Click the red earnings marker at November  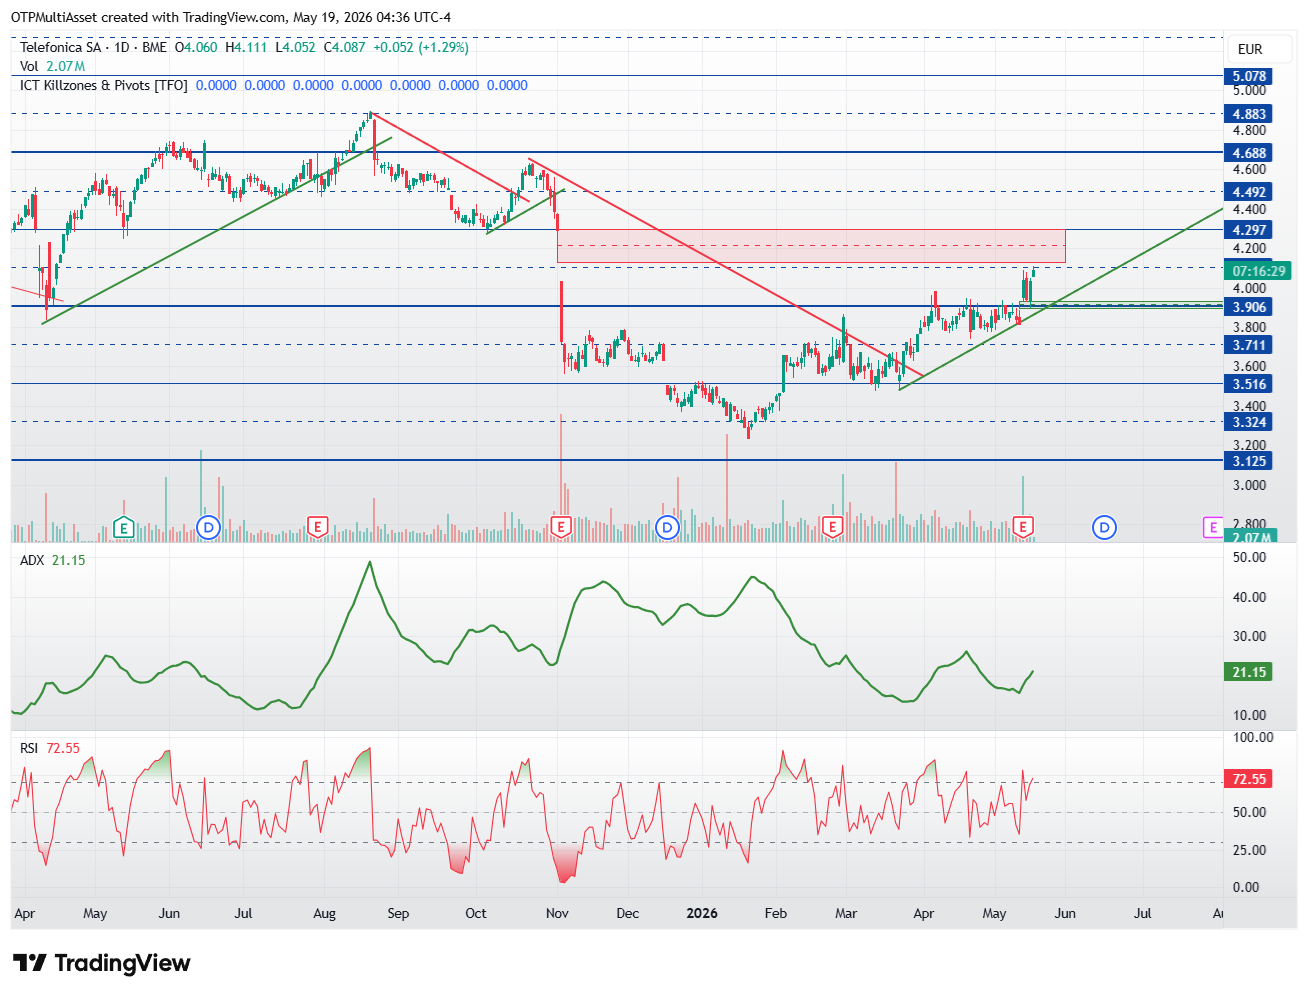[561, 527]
